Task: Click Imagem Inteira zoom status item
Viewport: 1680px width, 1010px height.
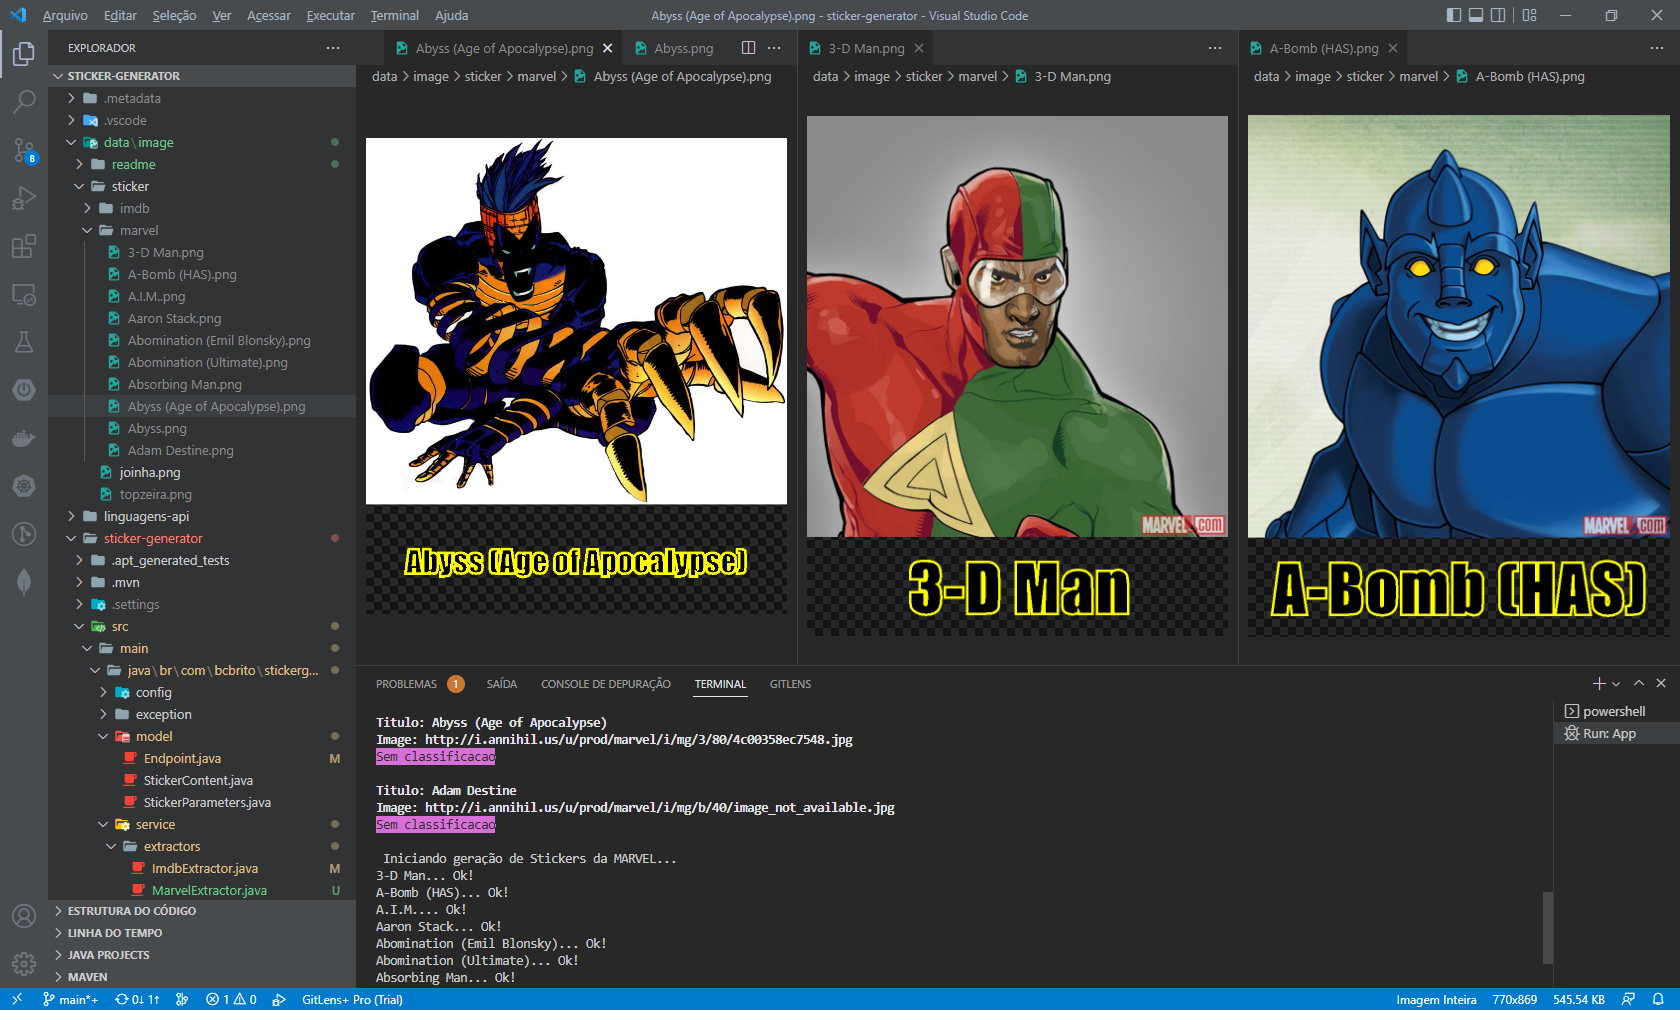Action: [1436, 999]
